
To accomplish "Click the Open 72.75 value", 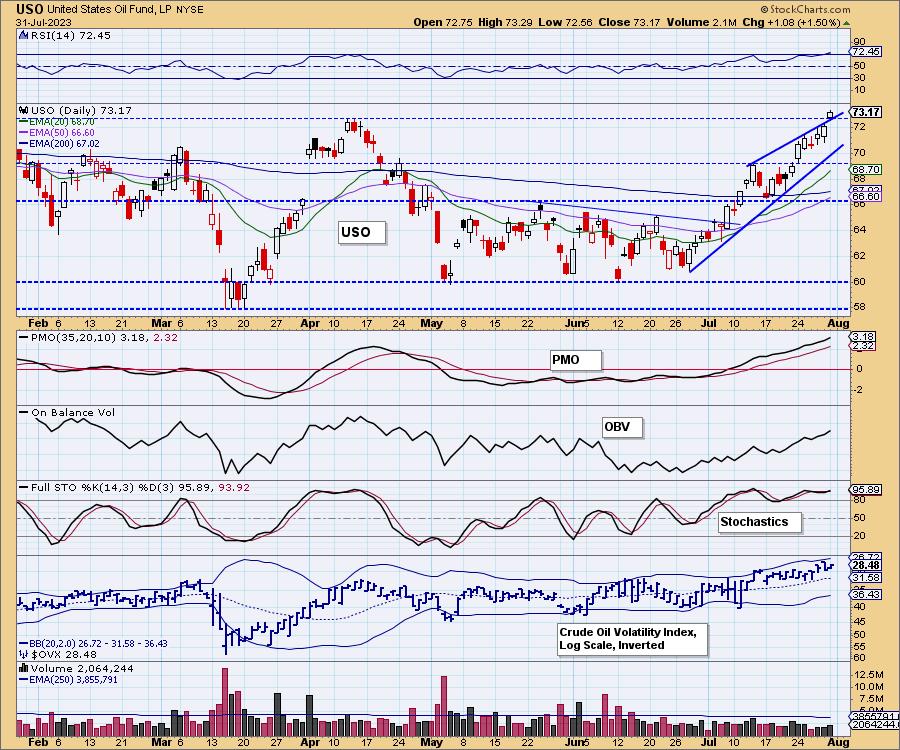I will [443, 22].
